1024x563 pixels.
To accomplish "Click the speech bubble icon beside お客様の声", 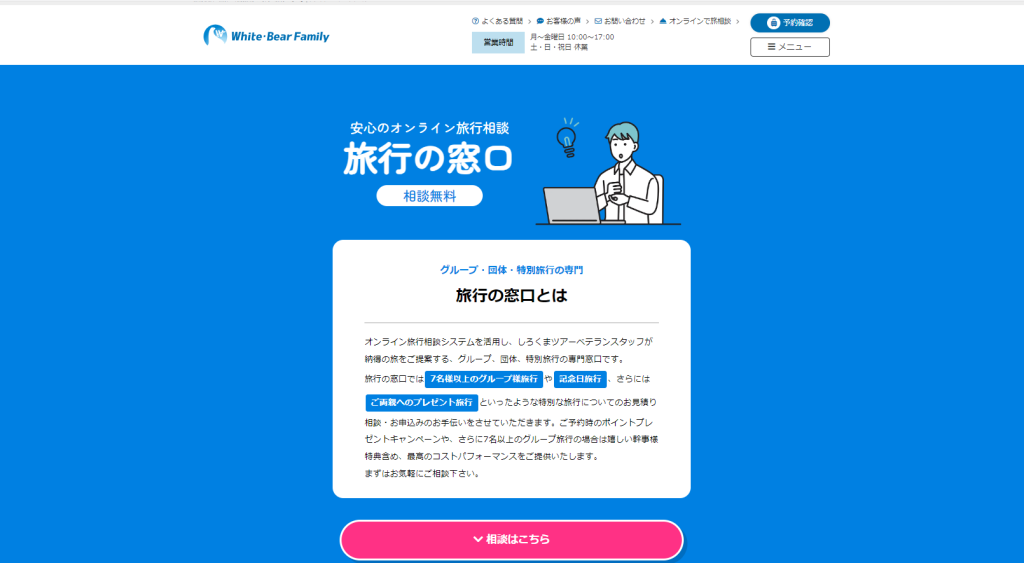I will tap(540, 22).
